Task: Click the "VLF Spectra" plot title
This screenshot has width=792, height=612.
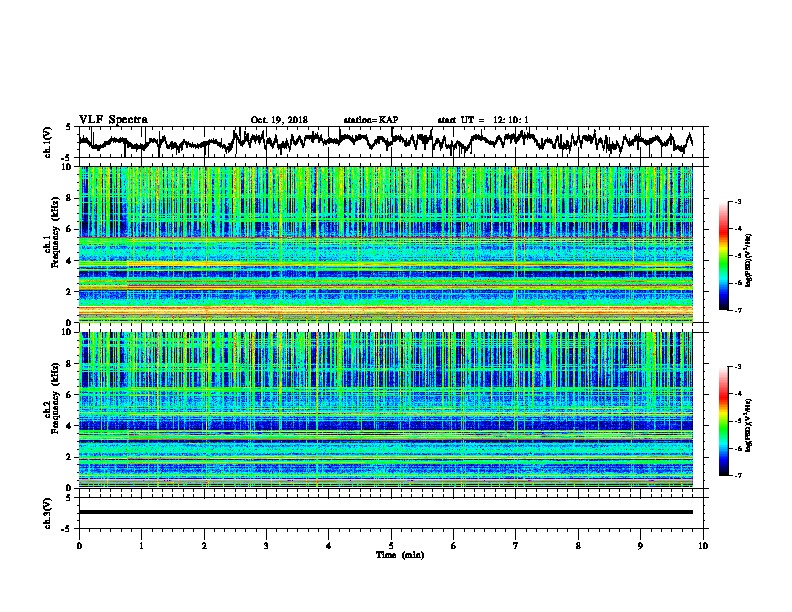Action: pos(113,120)
